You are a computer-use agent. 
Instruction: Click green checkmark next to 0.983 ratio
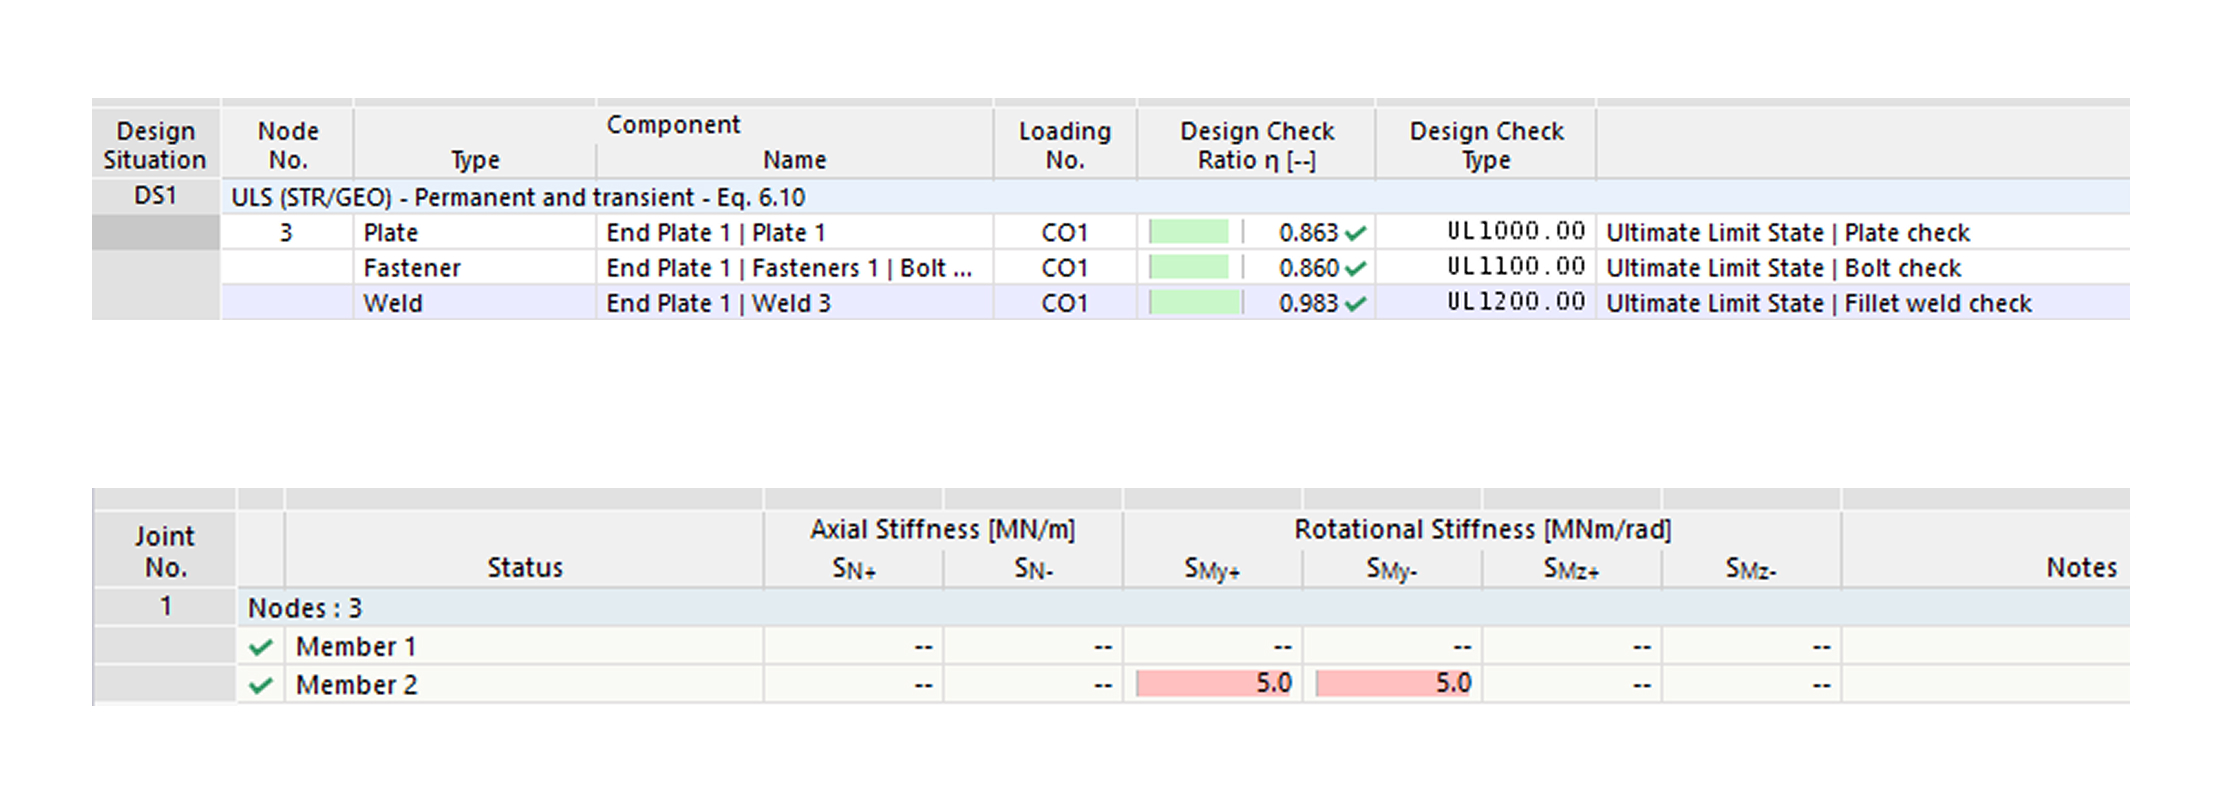point(1355,304)
